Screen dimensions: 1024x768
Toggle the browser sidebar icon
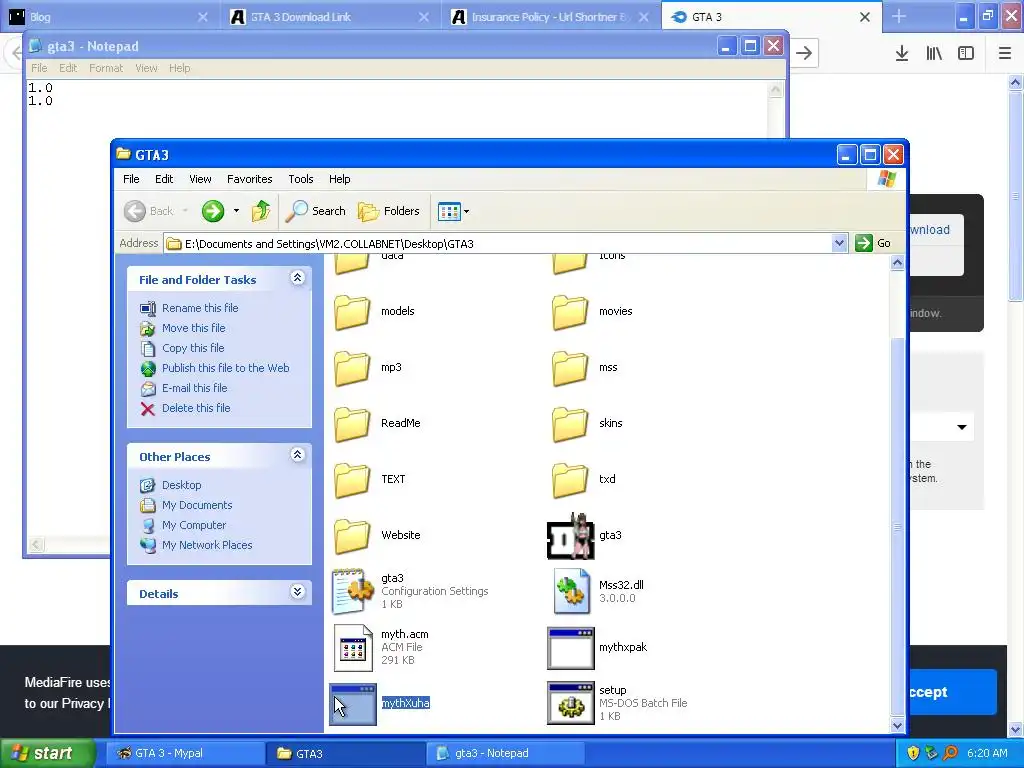coord(966,54)
